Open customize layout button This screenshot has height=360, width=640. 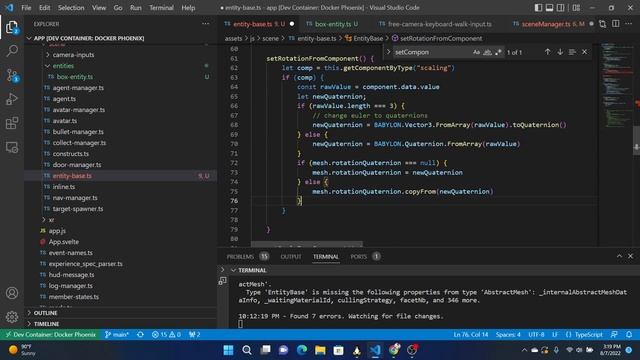tap(576, 8)
